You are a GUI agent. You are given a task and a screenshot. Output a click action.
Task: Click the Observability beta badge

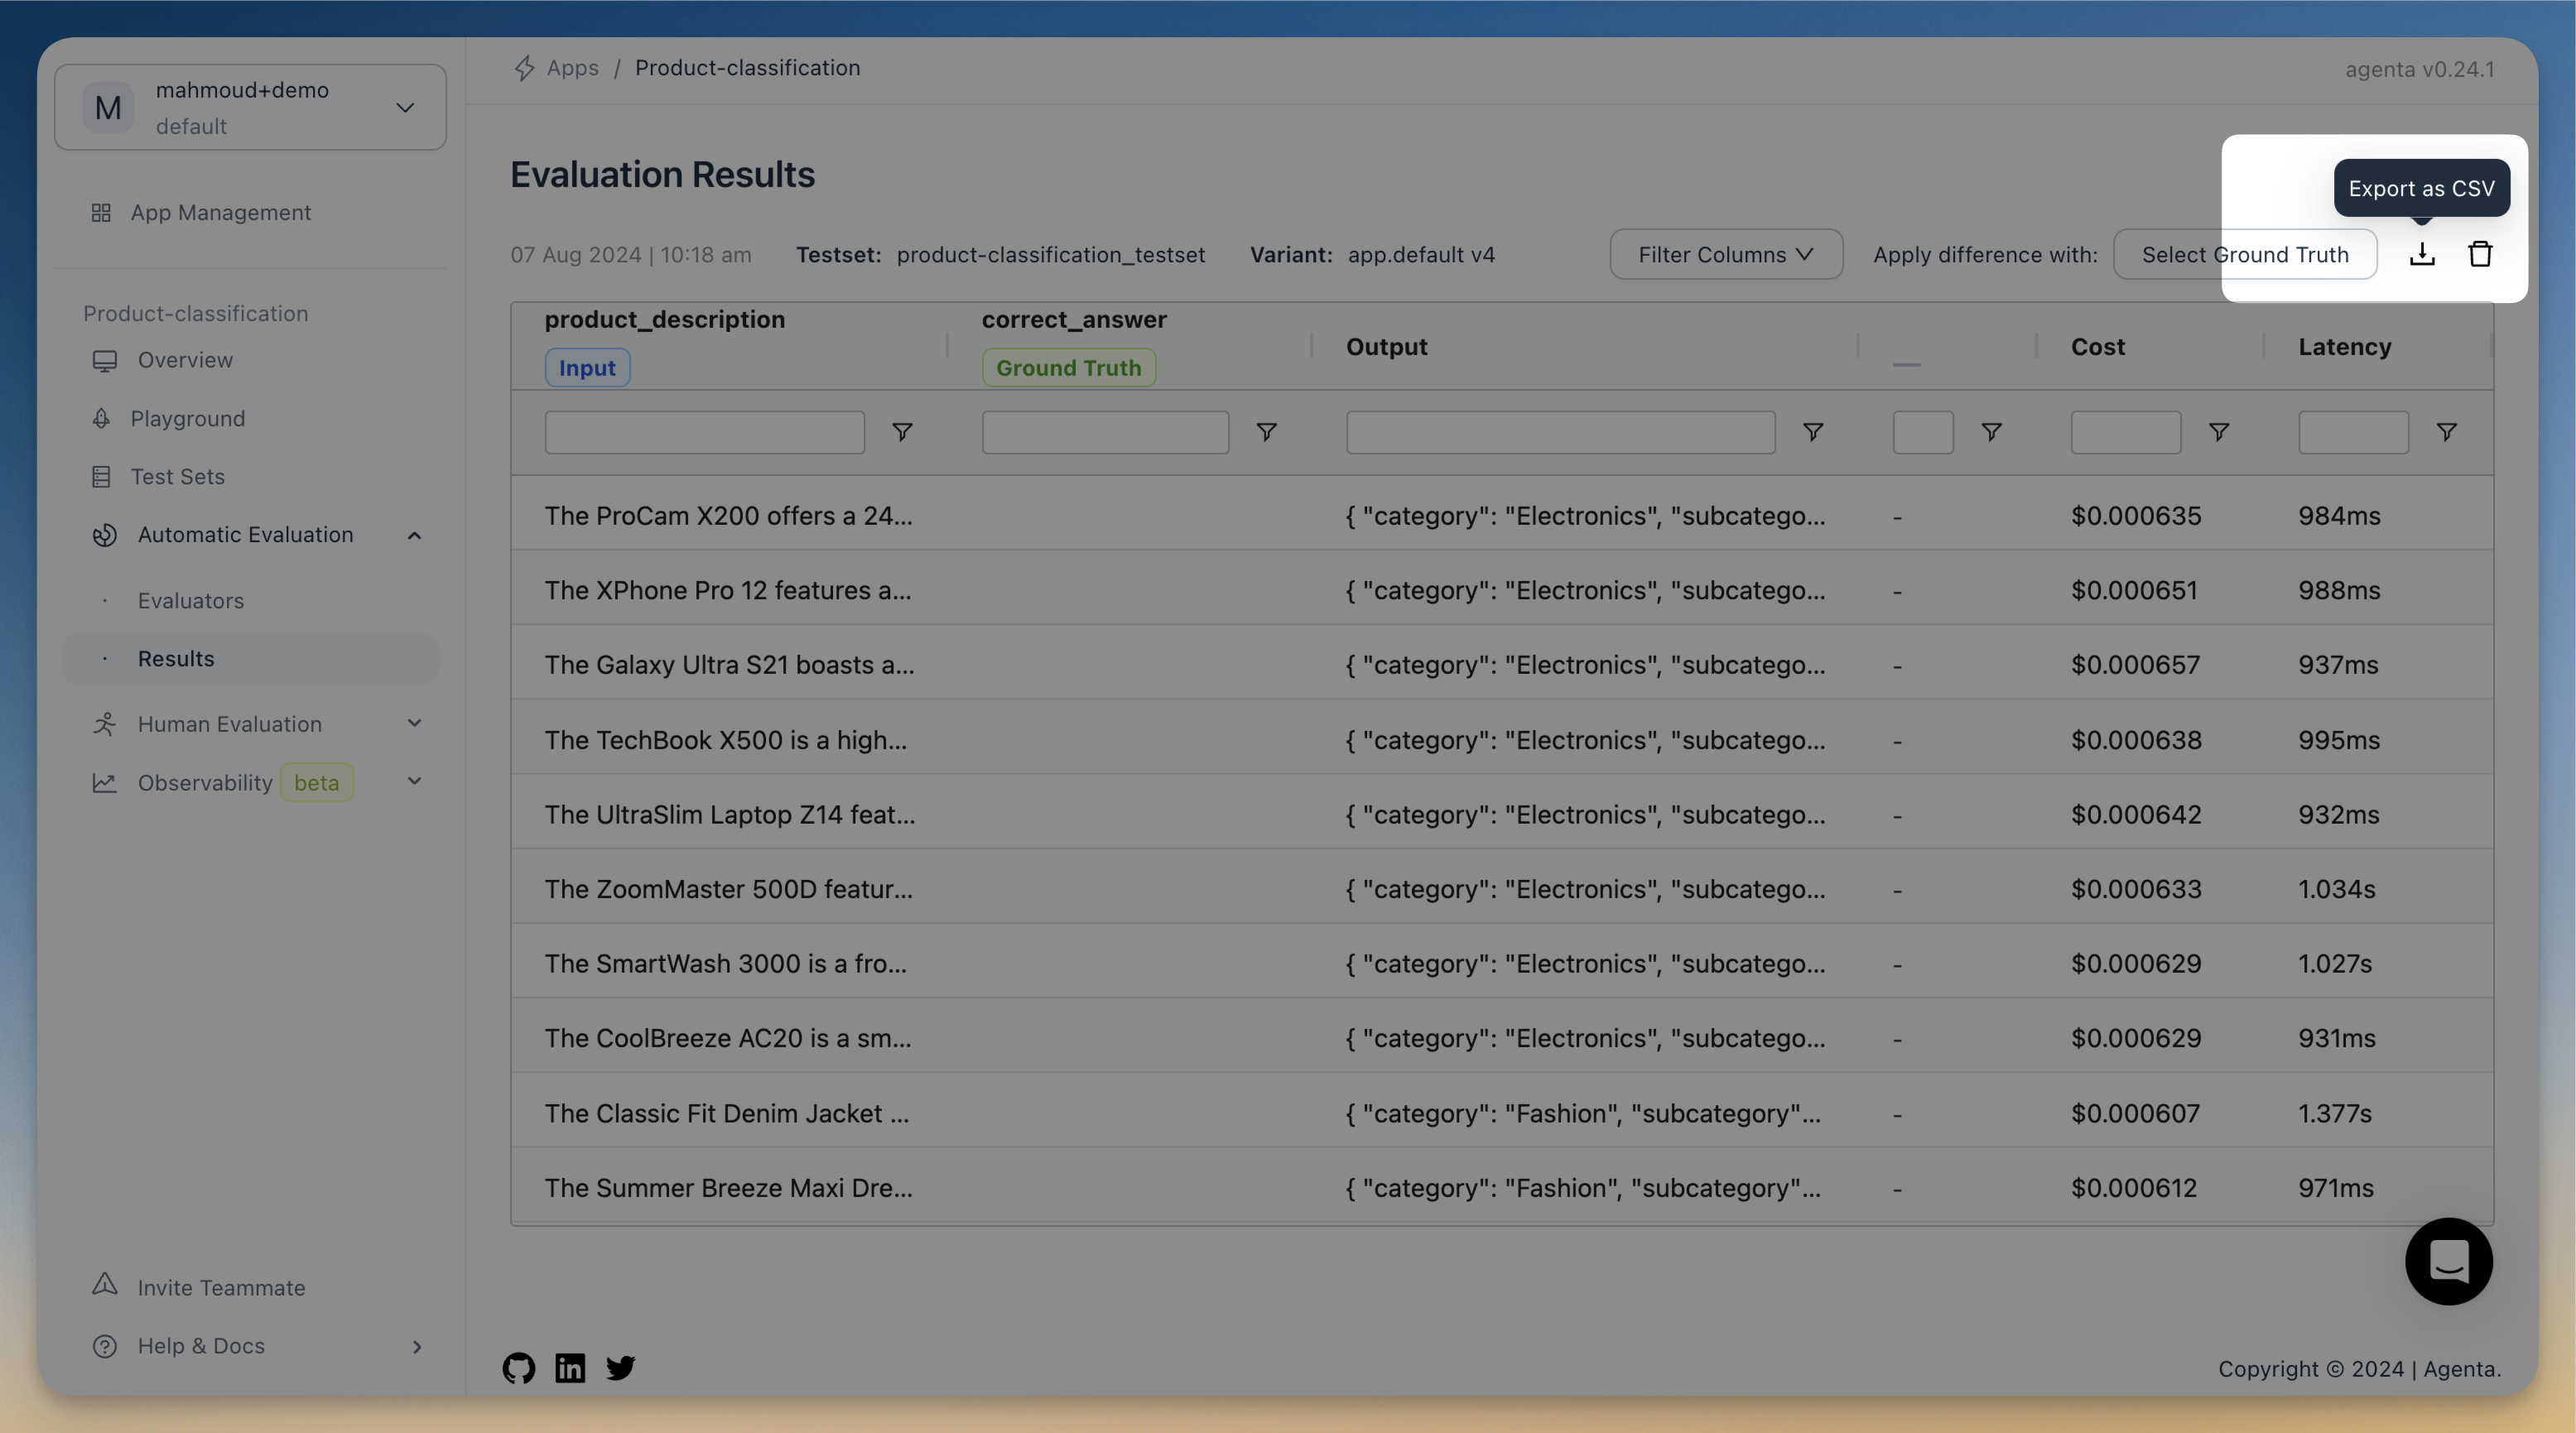pyautogui.click(x=316, y=782)
